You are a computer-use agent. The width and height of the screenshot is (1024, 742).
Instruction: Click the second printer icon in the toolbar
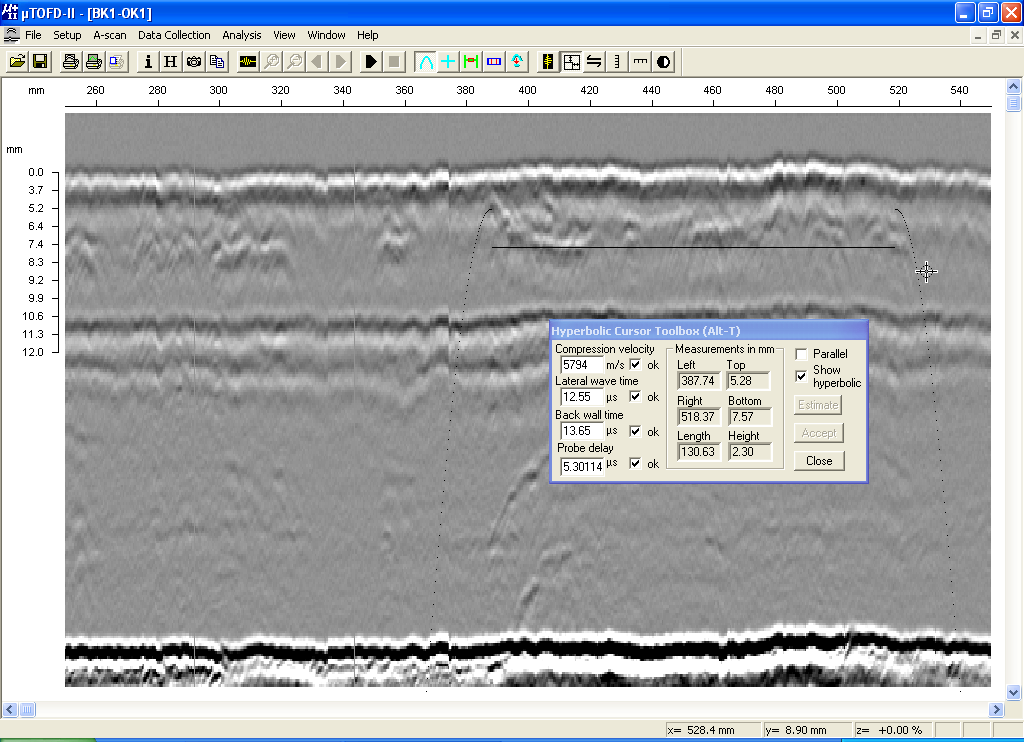[x=93, y=61]
